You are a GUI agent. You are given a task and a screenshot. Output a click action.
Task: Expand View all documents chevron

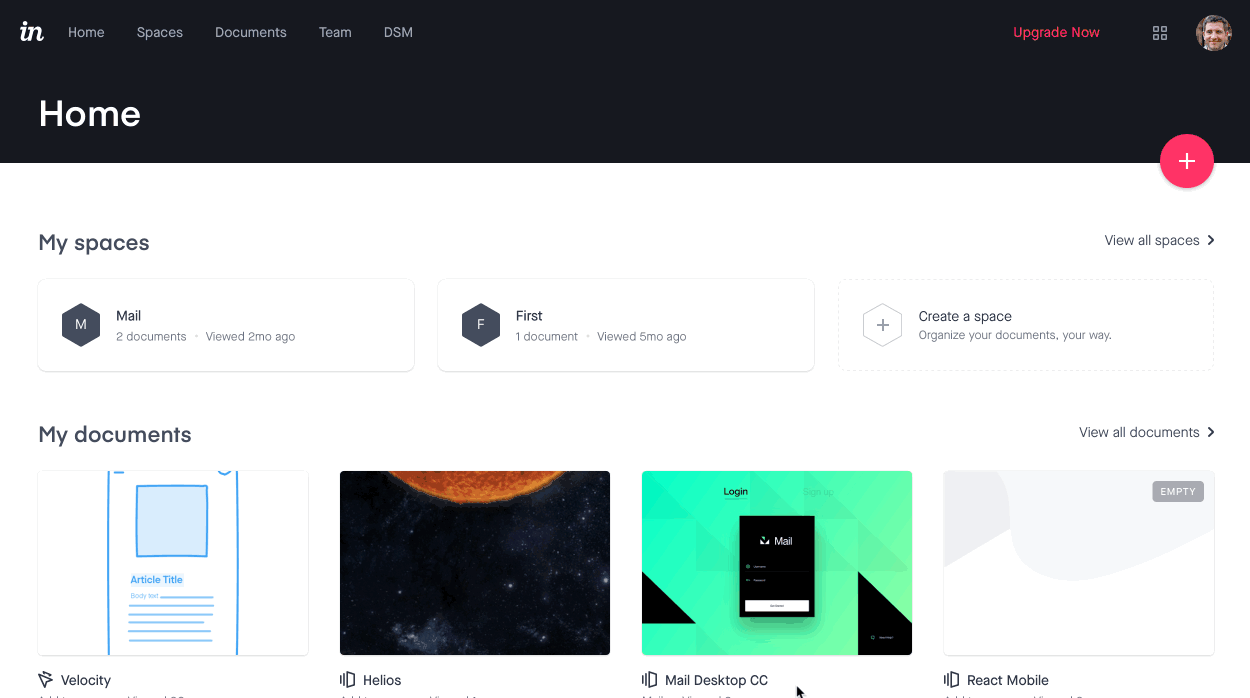pos(1211,432)
